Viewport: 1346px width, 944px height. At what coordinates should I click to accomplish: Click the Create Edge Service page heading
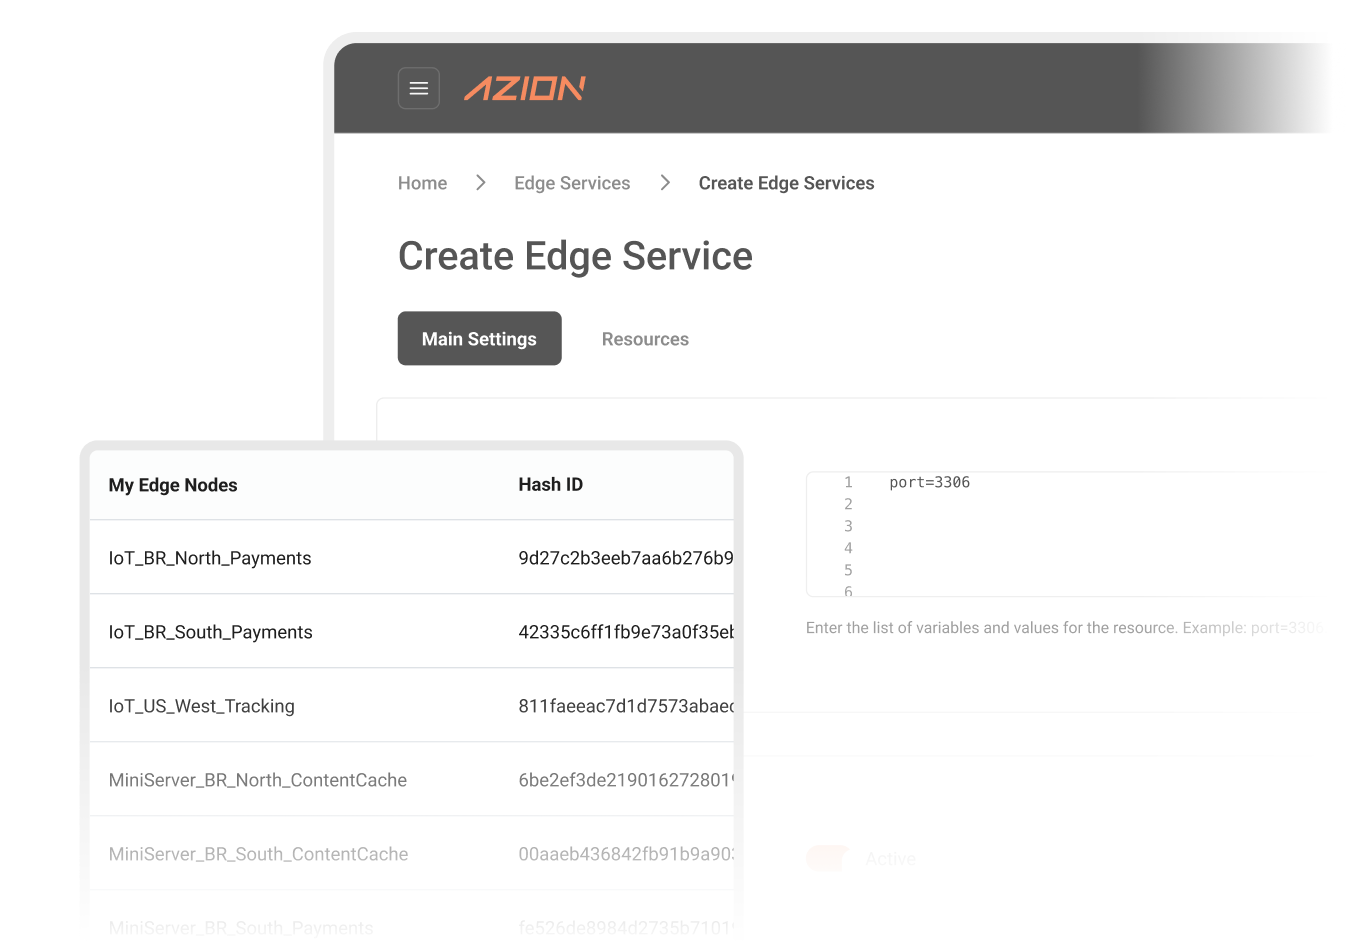pos(575,256)
